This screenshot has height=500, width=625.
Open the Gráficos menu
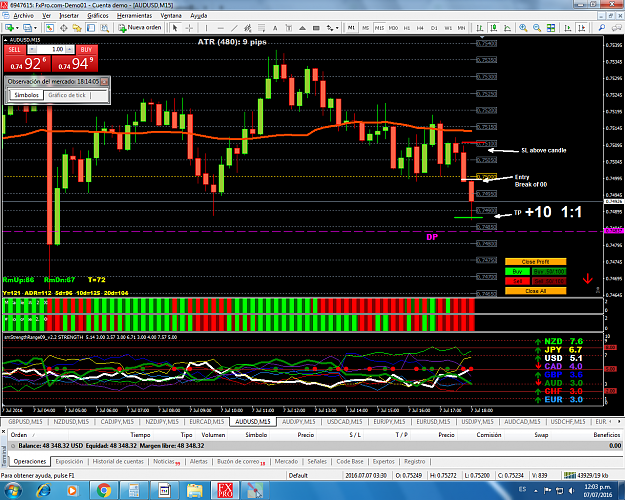[x=98, y=16]
